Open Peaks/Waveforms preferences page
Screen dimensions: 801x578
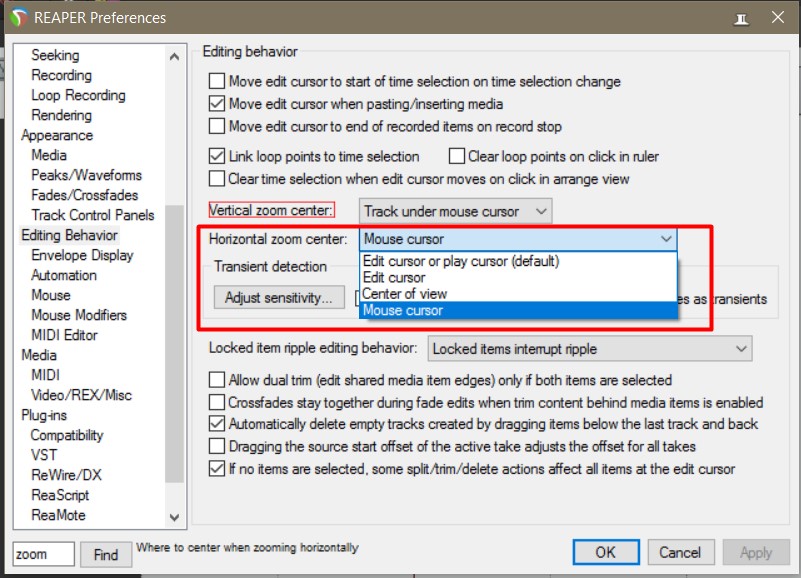(x=86, y=175)
